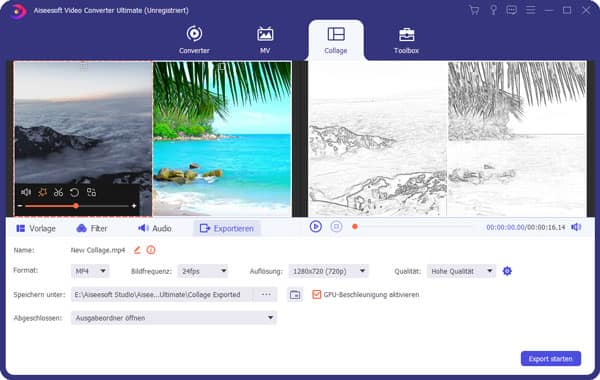Open the edit effects star icon on the clip
Image resolution: width=600 pixels, height=380 pixels.
click(x=42, y=192)
